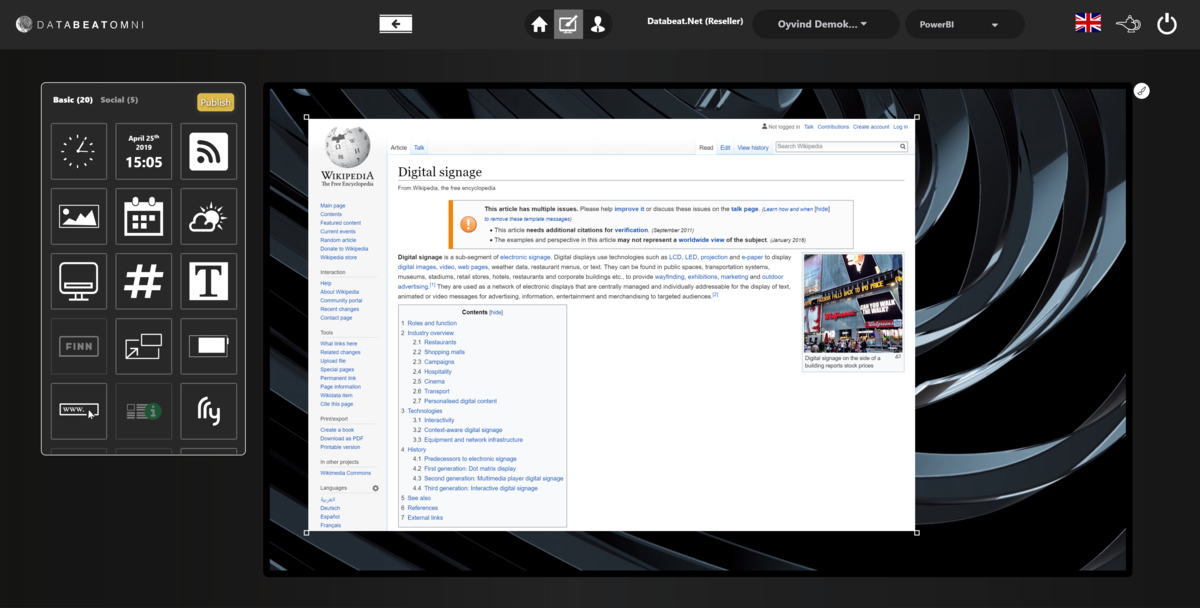The width and height of the screenshot is (1200, 608).
Task: Open the weather widget
Action: point(208,215)
